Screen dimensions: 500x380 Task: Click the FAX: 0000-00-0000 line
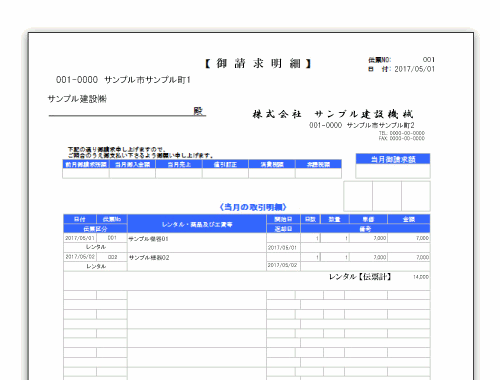click(402, 138)
